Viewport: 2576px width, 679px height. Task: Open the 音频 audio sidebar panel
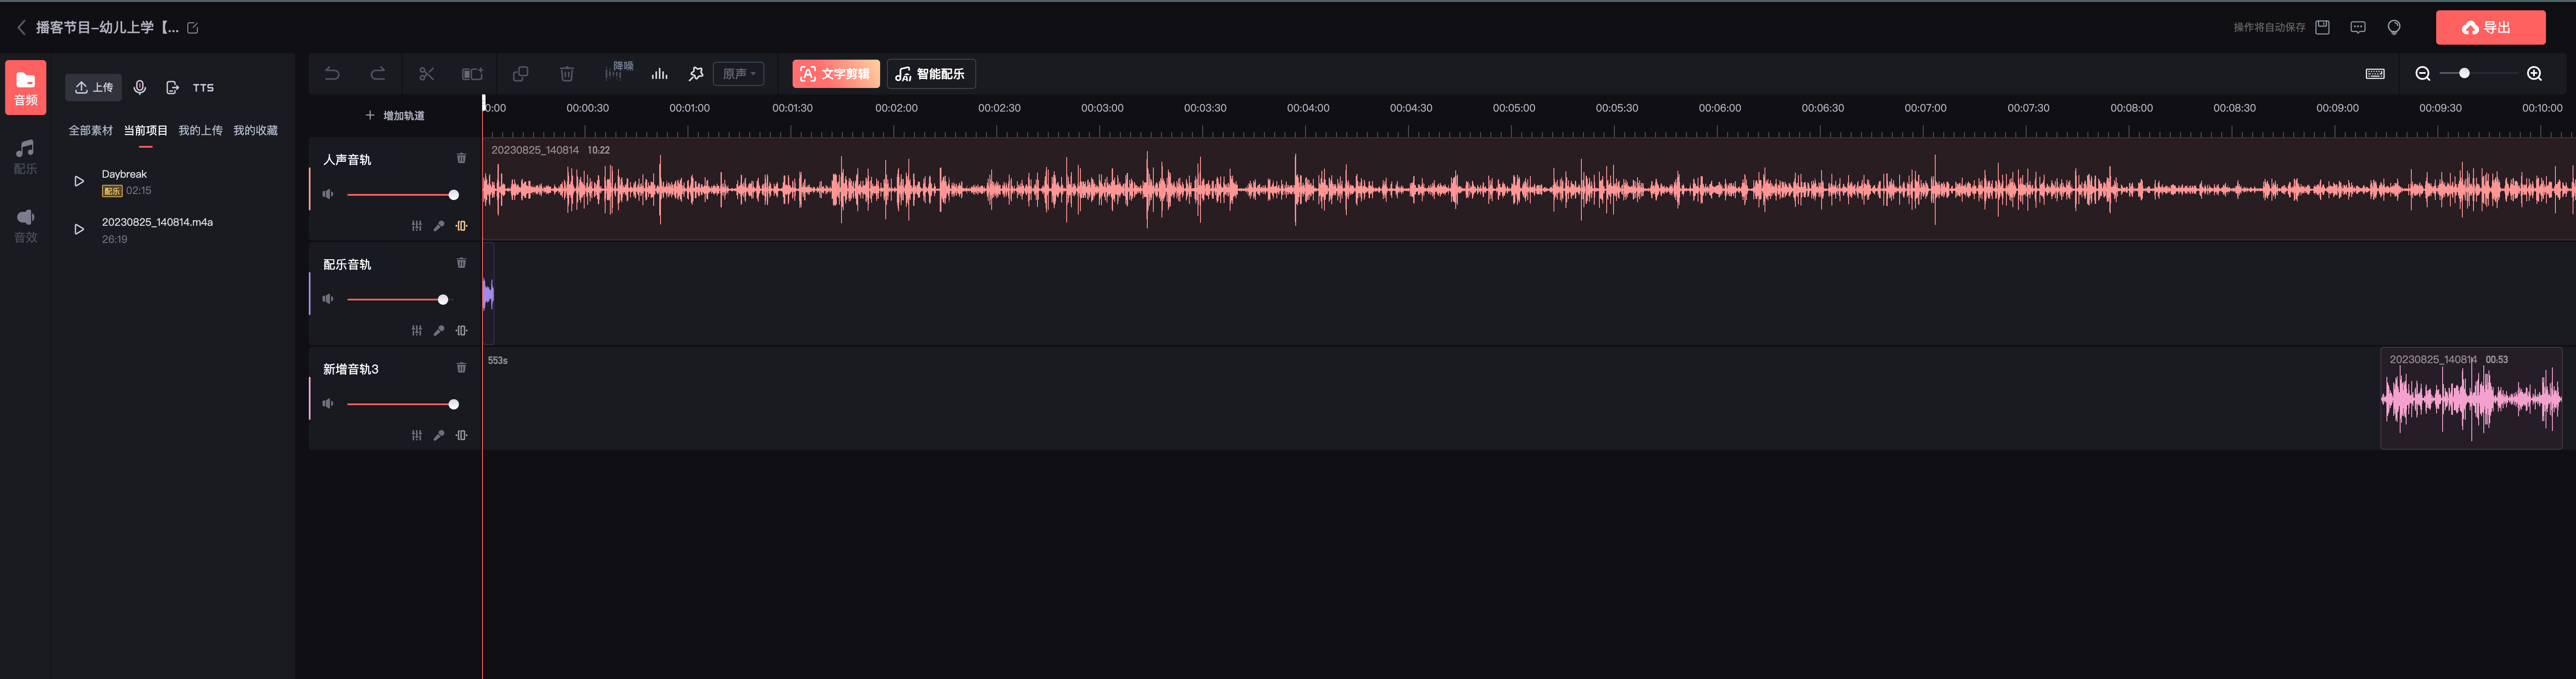[26, 88]
